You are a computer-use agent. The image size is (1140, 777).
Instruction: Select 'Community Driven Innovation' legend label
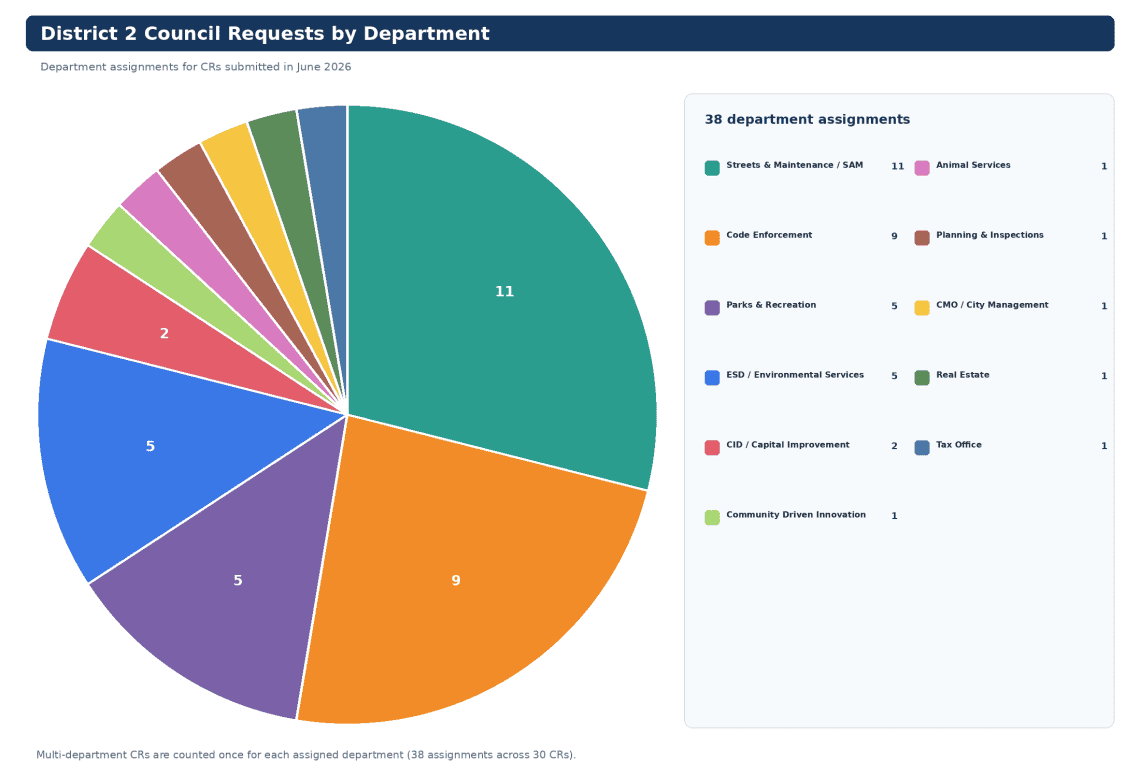coord(796,514)
